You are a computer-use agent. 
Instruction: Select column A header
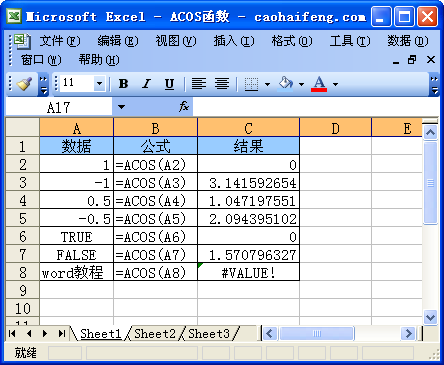pyautogui.click(x=77, y=128)
